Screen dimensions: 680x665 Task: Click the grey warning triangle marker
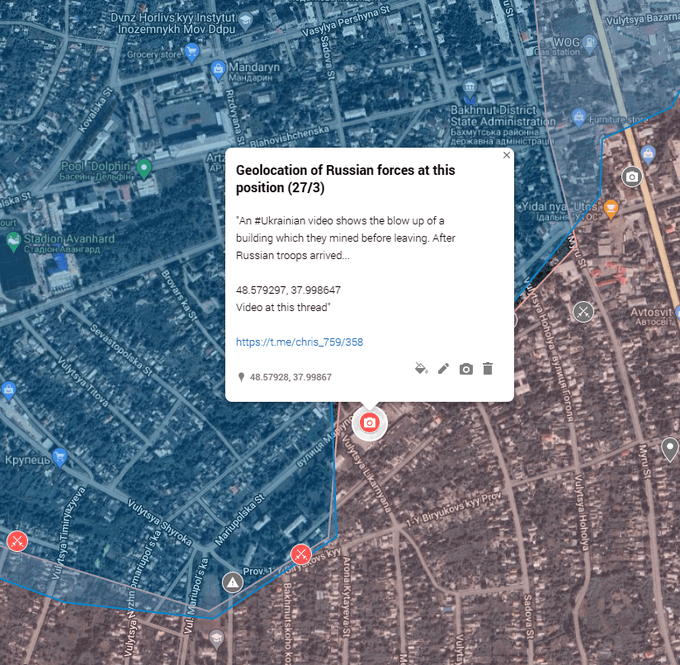tap(233, 582)
